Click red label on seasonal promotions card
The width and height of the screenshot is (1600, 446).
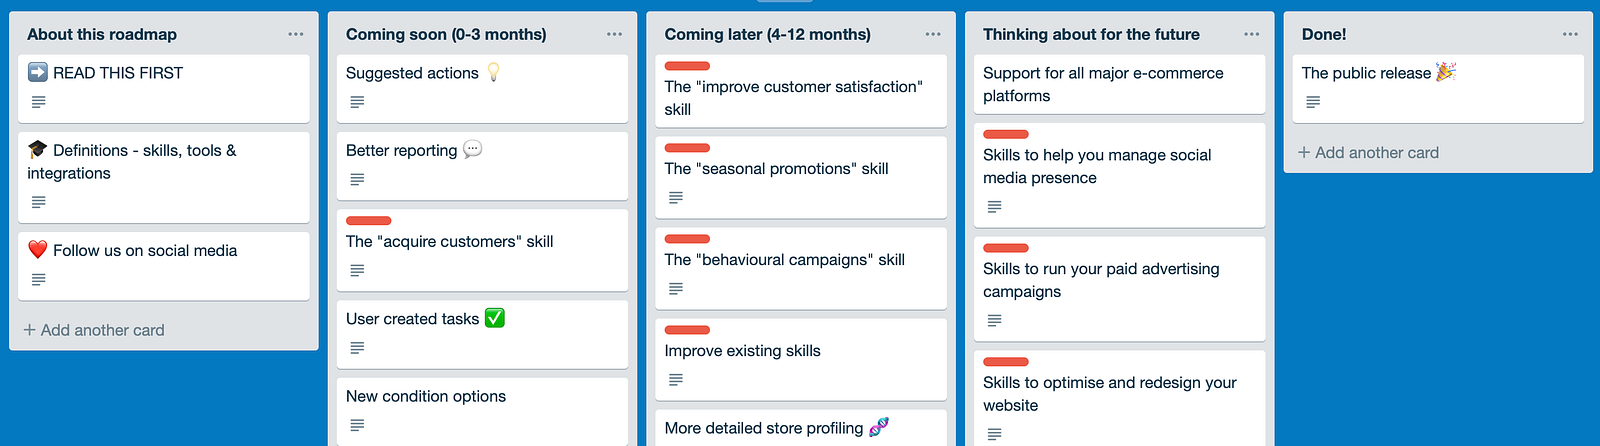coord(687,148)
